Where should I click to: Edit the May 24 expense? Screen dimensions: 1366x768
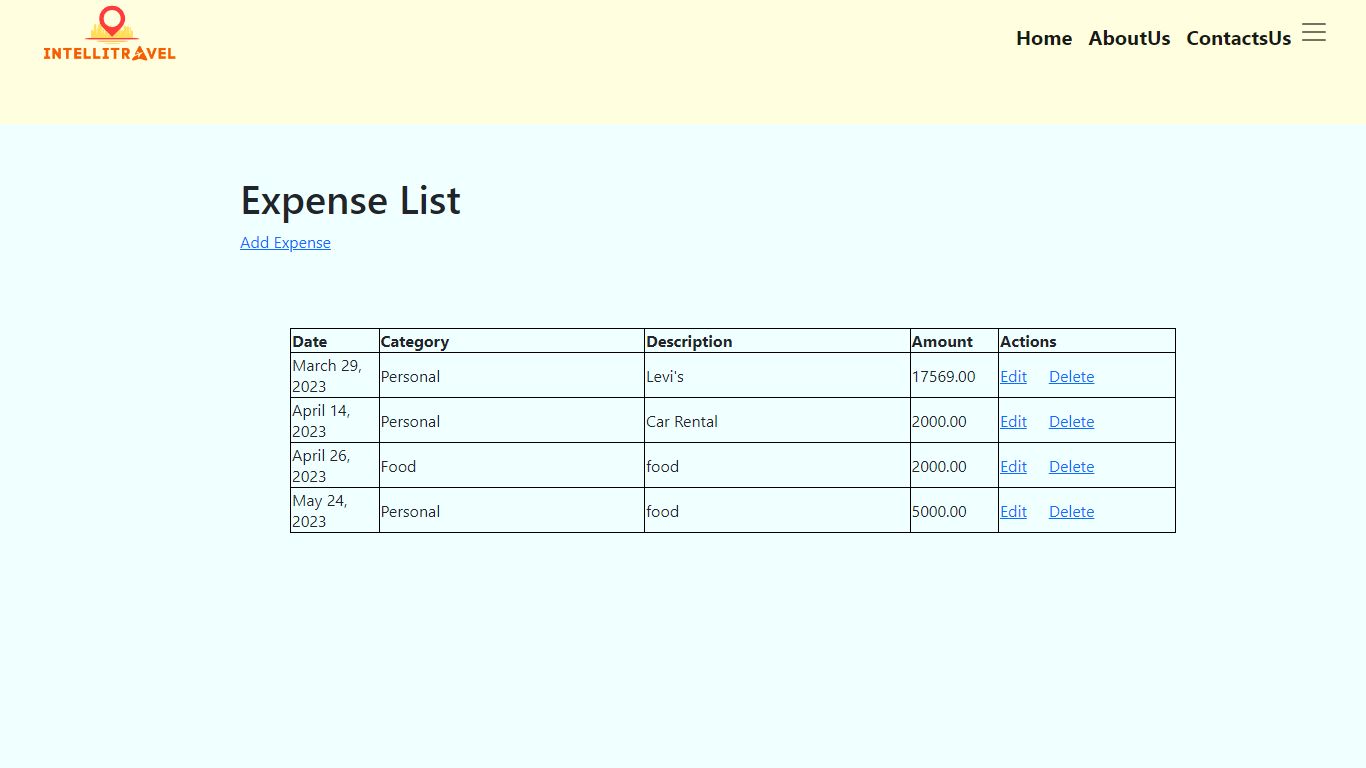(1013, 512)
